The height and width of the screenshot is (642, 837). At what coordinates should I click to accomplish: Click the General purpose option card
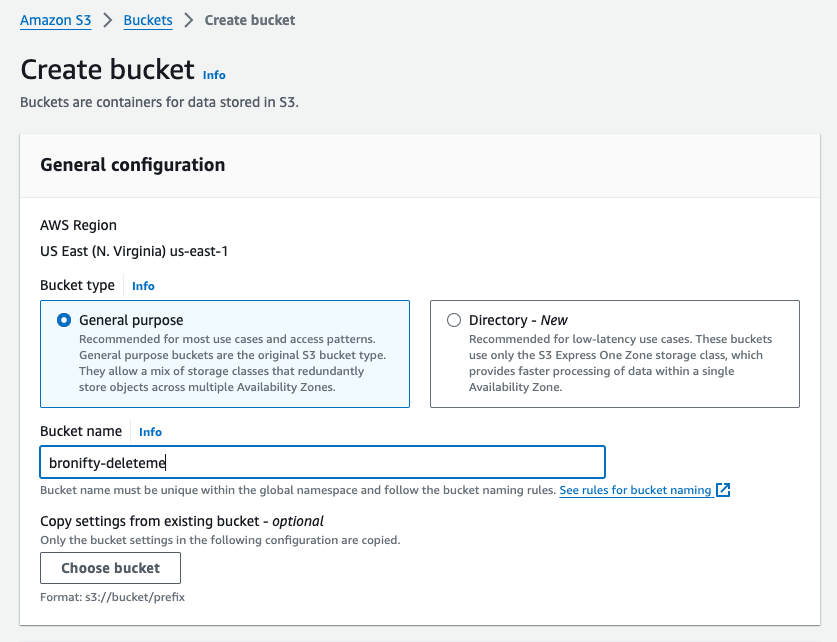click(225, 353)
